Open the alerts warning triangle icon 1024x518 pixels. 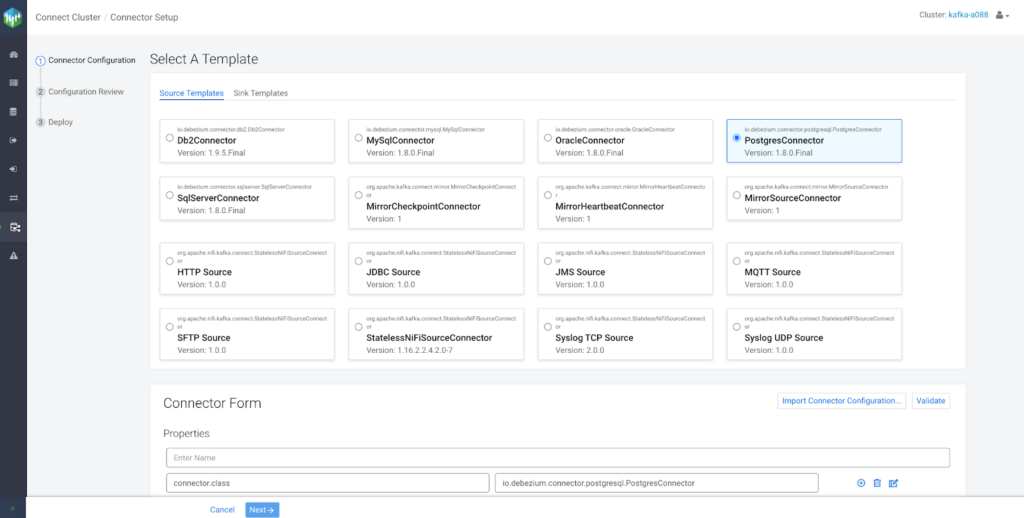pyautogui.click(x=13, y=256)
